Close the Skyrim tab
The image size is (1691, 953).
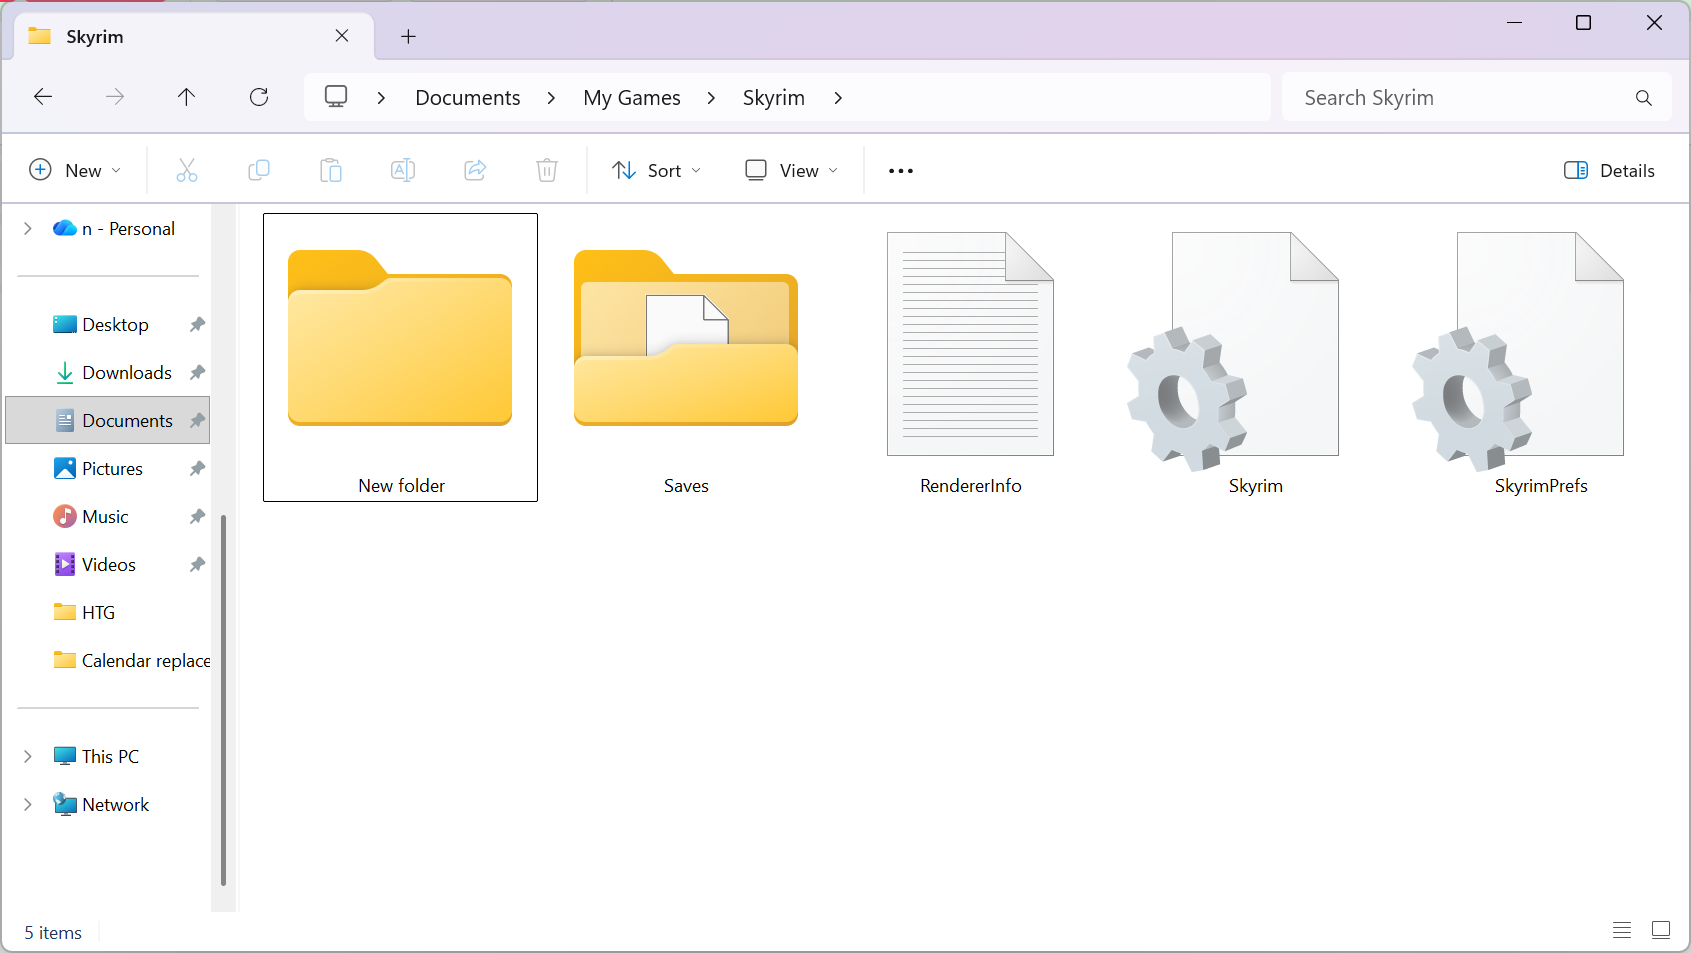(342, 36)
